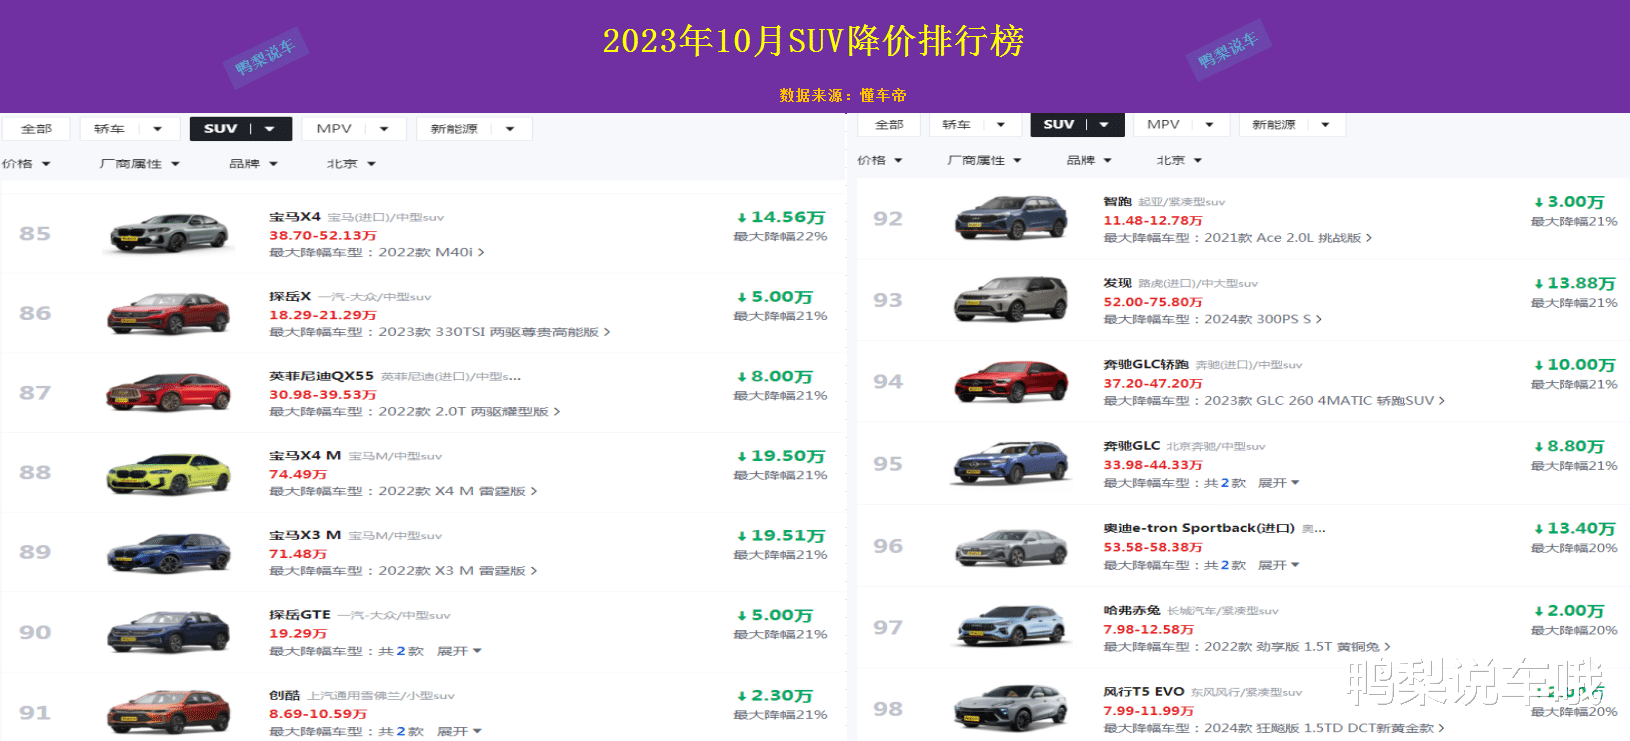The image size is (1630, 741).
Task: Open the 宝马X4 M car thumbnail
Action: (x=170, y=472)
